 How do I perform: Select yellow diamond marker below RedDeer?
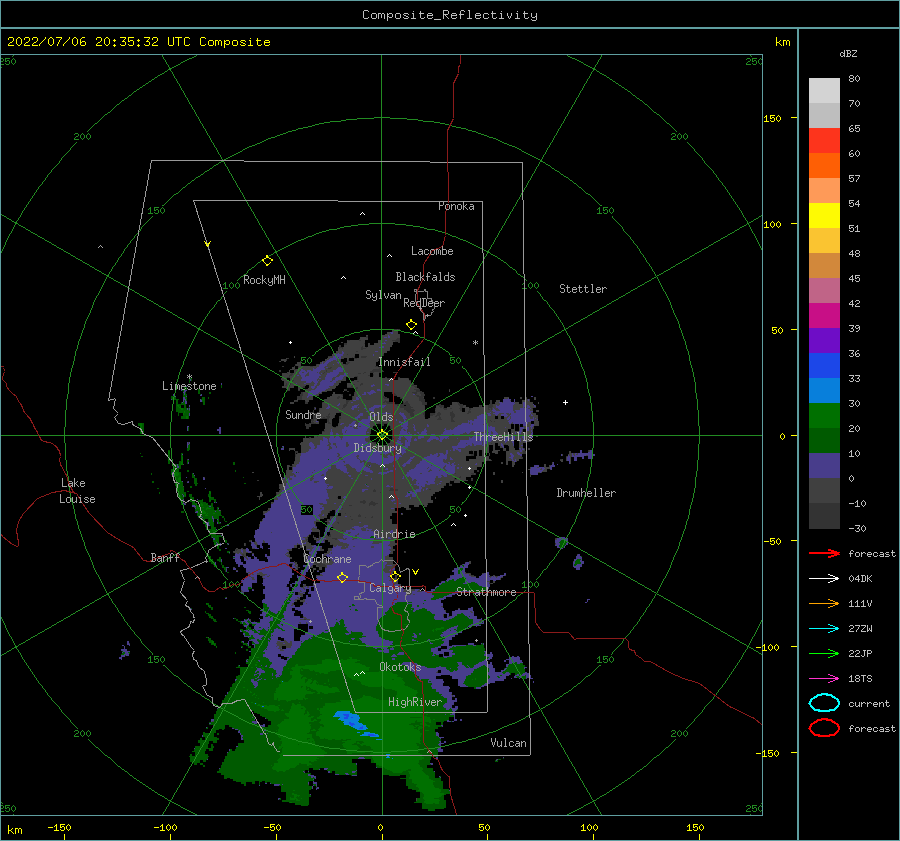[412, 324]
